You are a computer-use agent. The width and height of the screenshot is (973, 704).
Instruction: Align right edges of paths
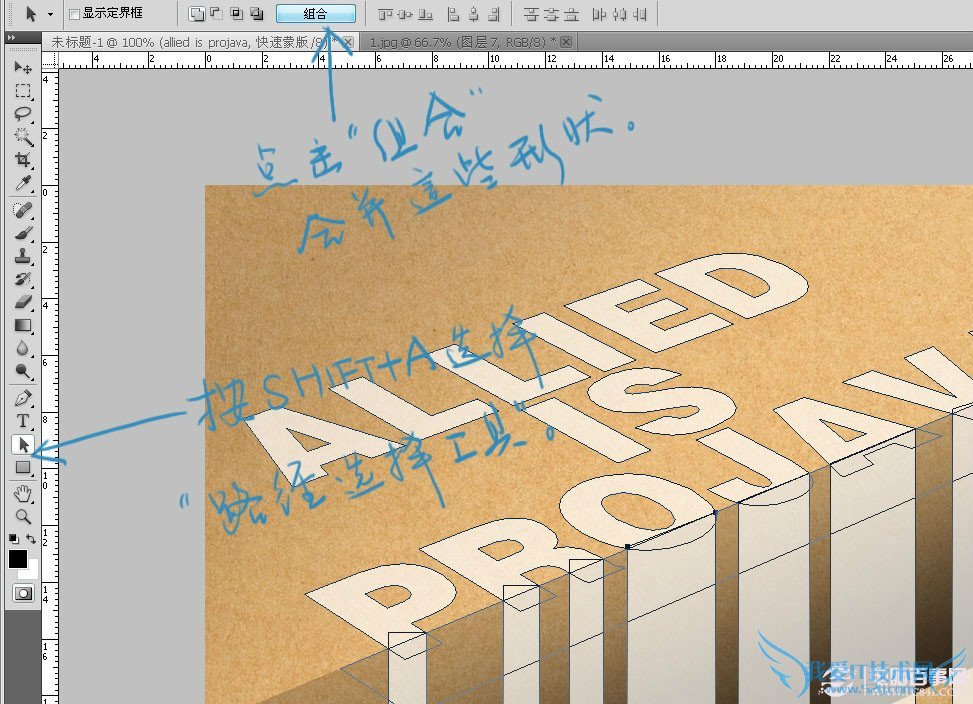(x=493, y=14)
